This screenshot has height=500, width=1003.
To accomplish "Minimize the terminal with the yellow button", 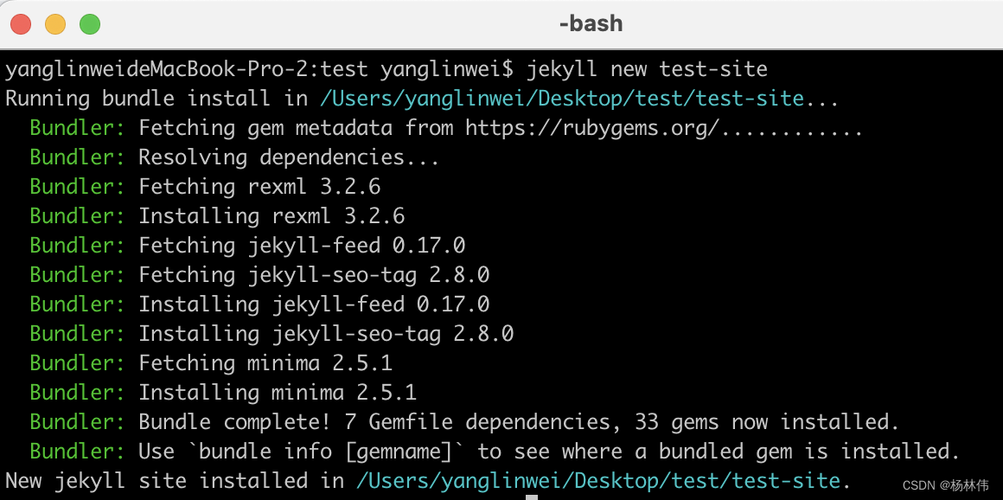I will click(x=56, y=24).
